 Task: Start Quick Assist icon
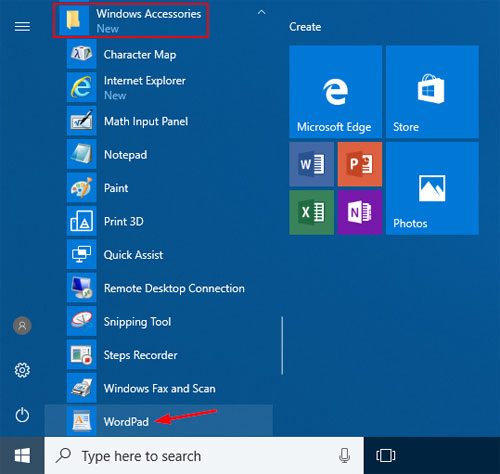pos(81,254)
